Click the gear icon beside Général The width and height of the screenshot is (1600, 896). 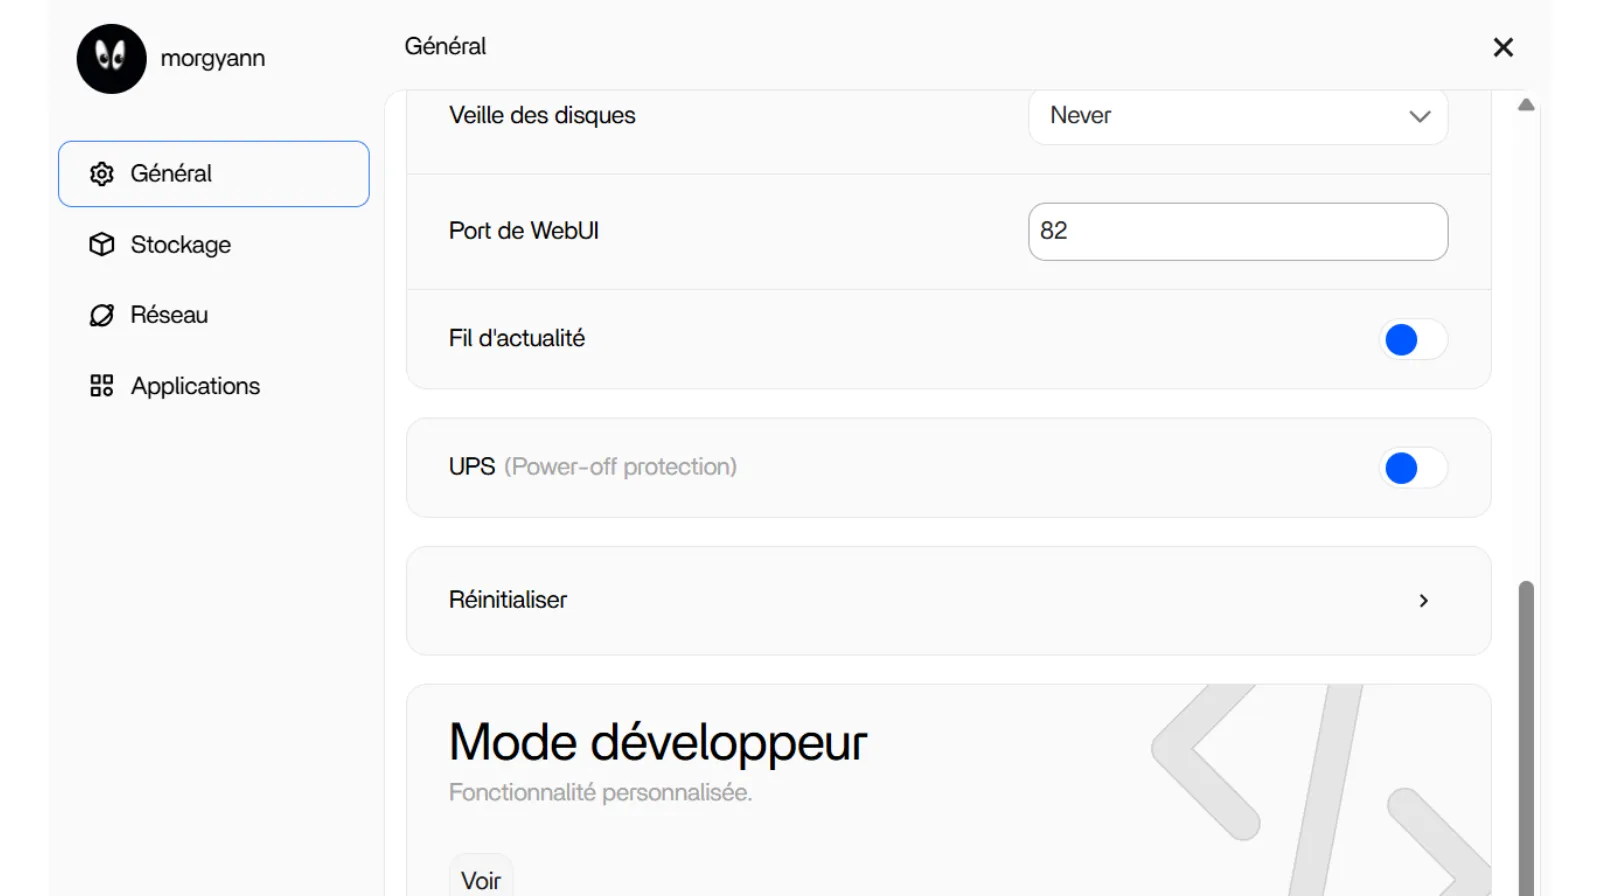coord(102,174)
